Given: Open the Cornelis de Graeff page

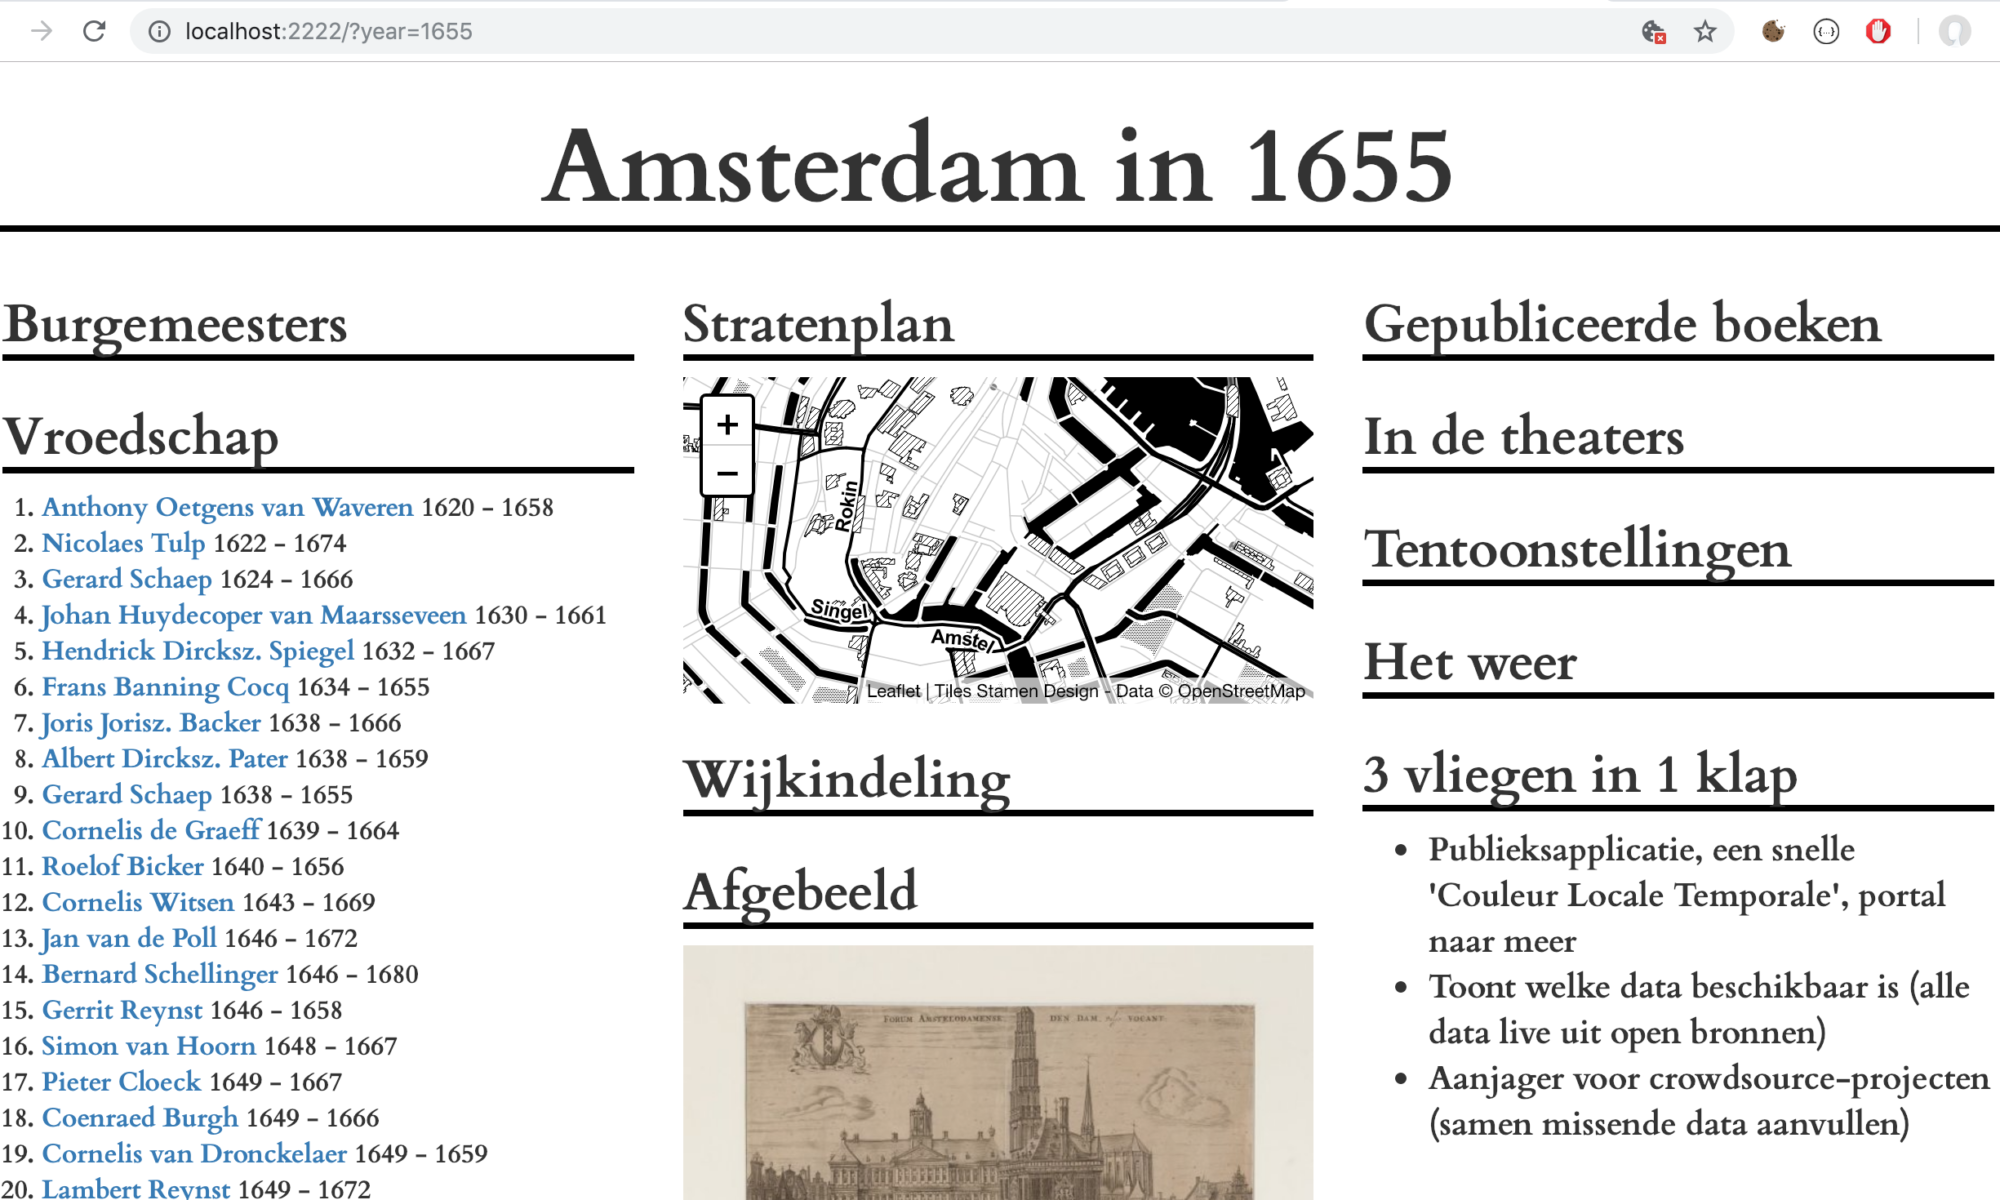Looking at the screenshot, I should pyautogui.click(x=152, y=830).
